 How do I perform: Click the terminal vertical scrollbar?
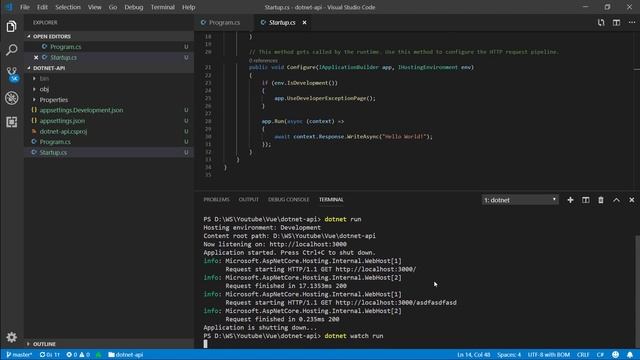[637, 292]
